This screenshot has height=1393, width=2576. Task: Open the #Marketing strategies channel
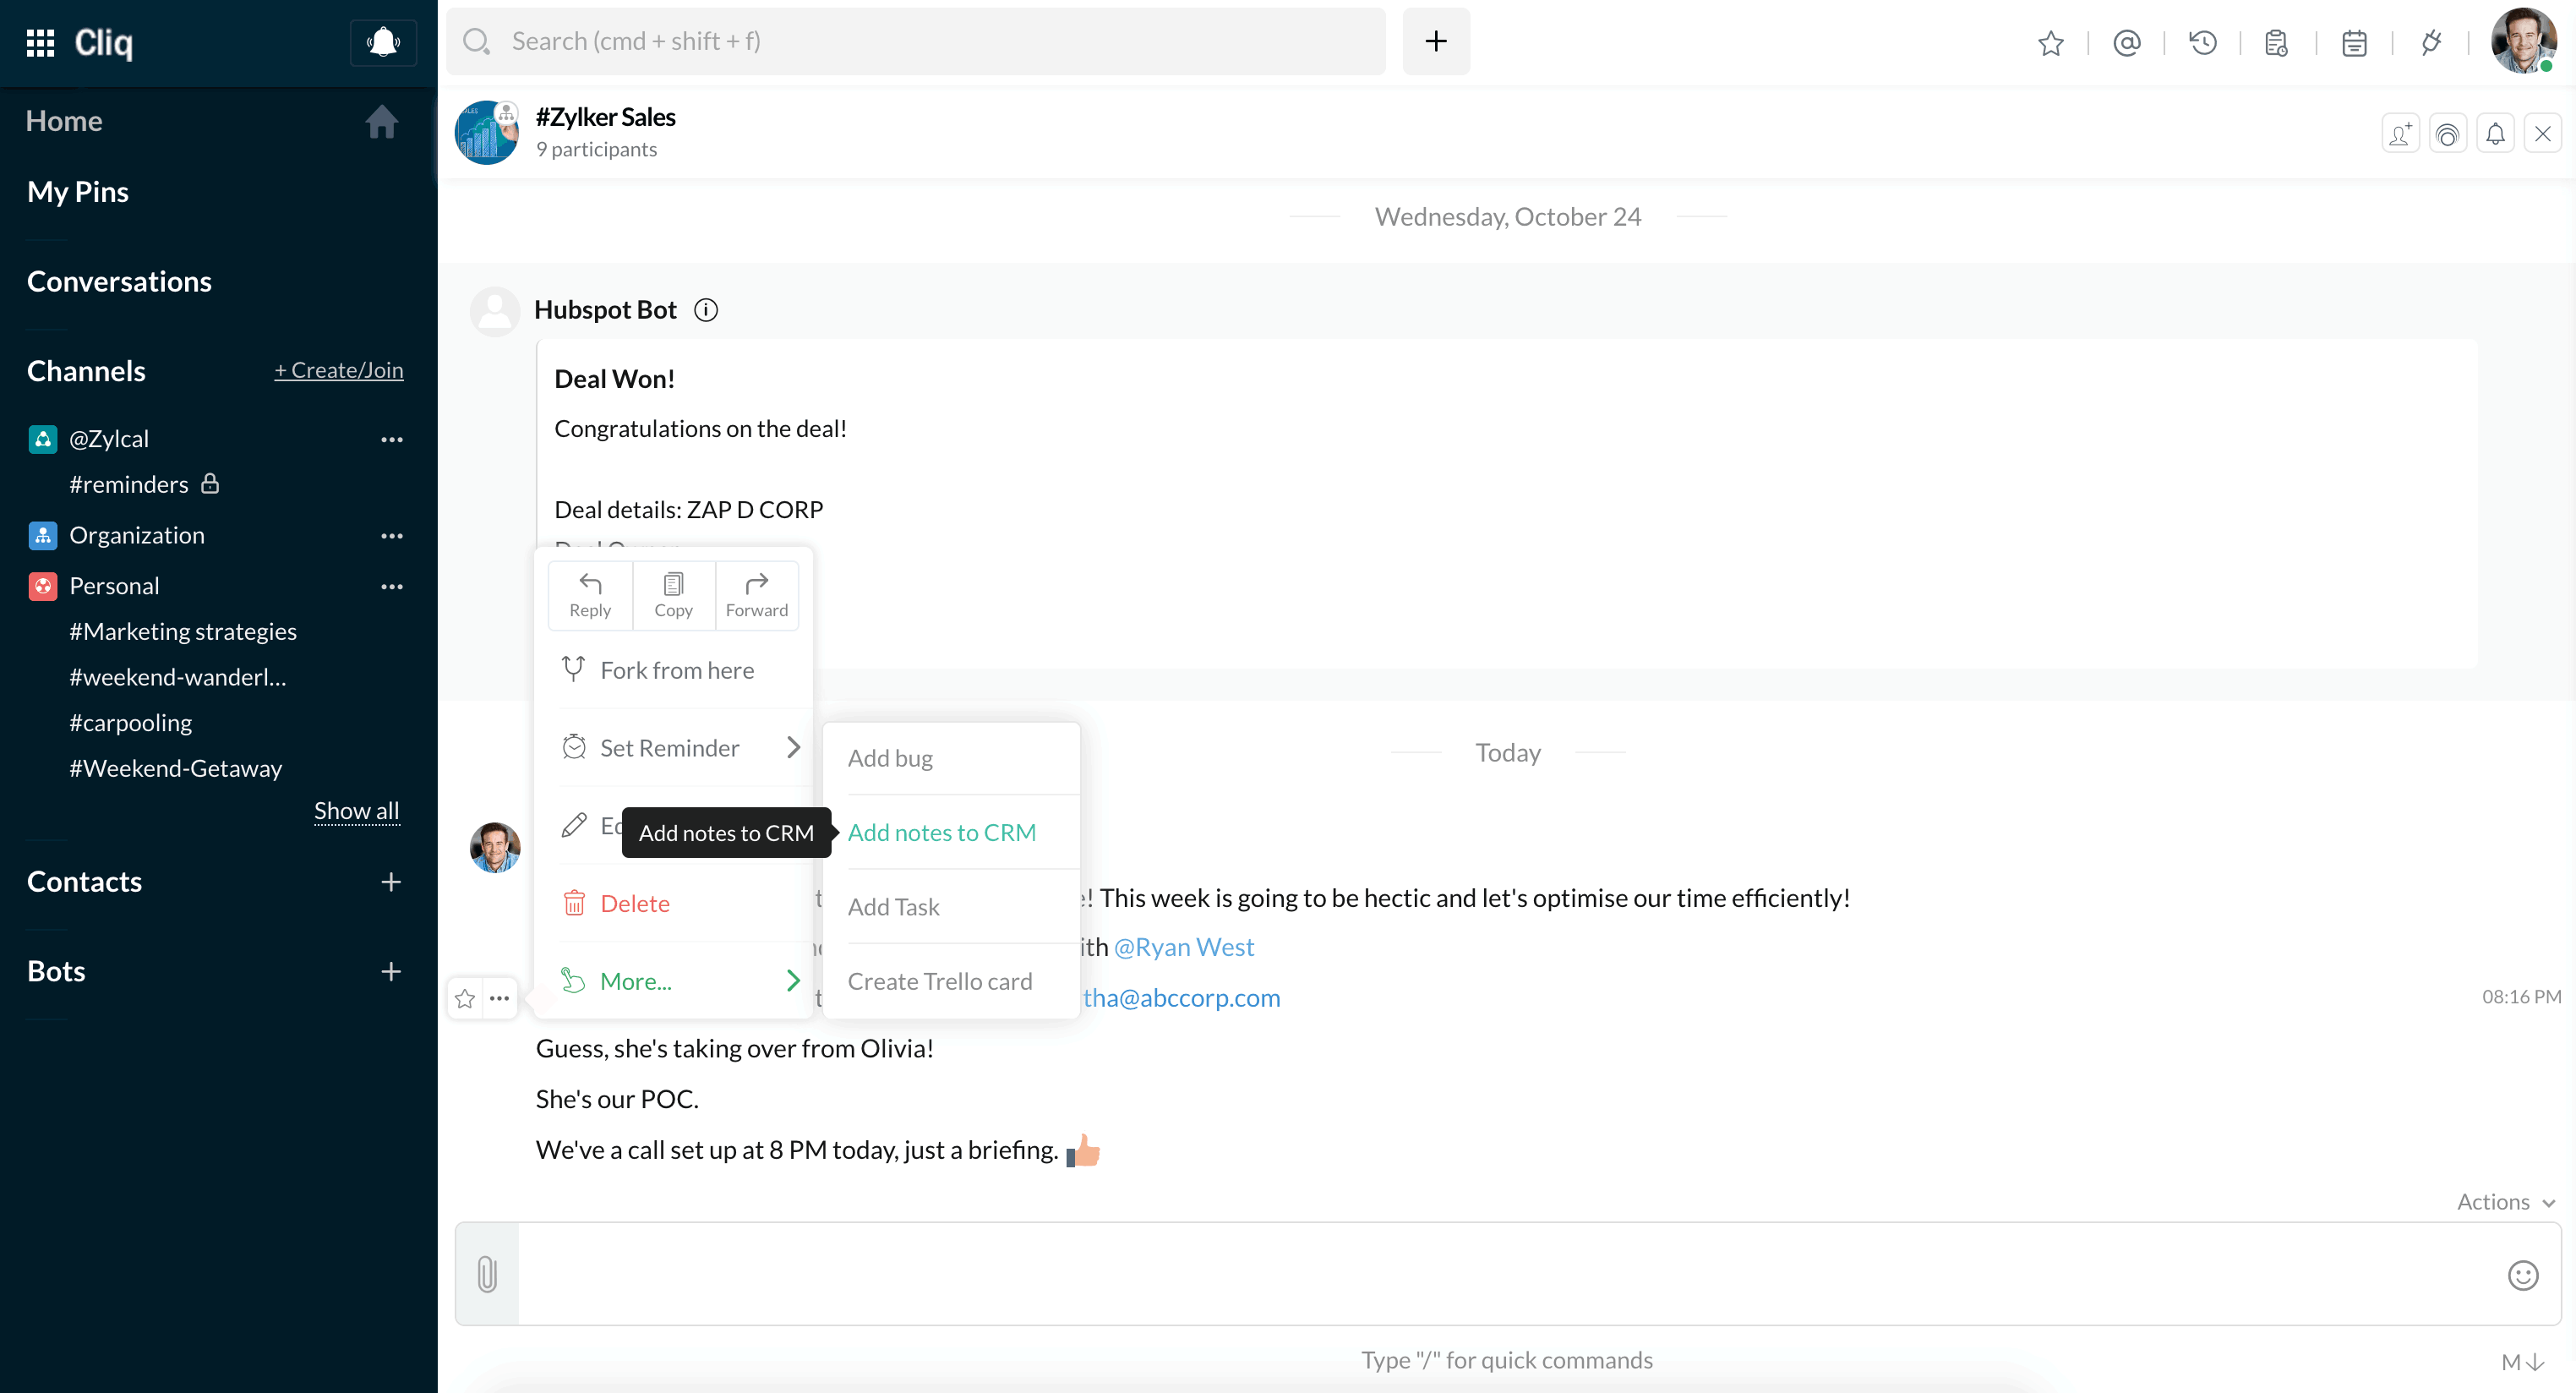coord(183,631)
